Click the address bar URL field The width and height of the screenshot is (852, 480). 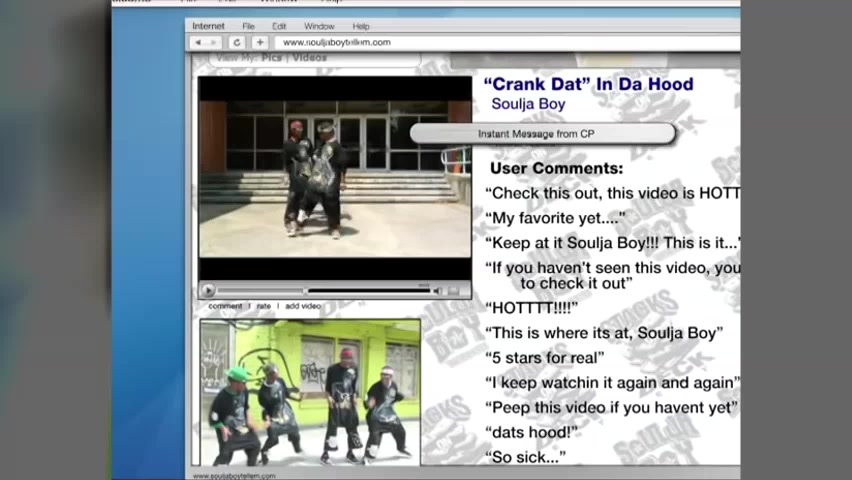coord(508,42)
